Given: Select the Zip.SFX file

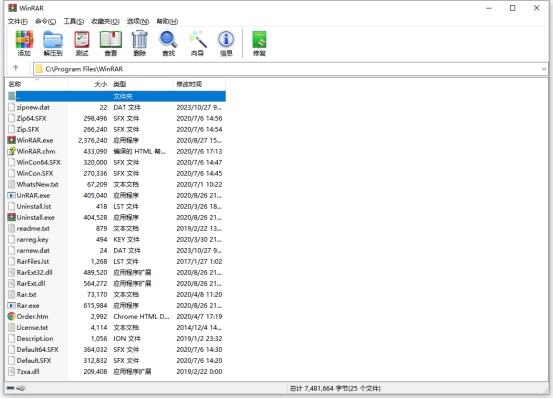Looking at the screenshot, I should tap(28, 129).
